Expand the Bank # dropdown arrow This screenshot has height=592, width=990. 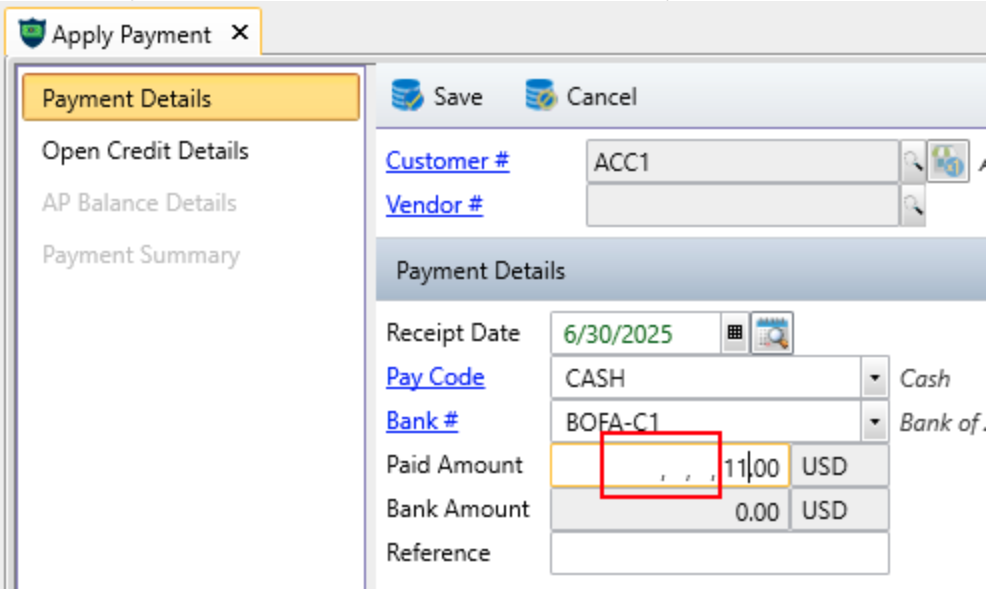pyautogui.click(x=875, y=422)
